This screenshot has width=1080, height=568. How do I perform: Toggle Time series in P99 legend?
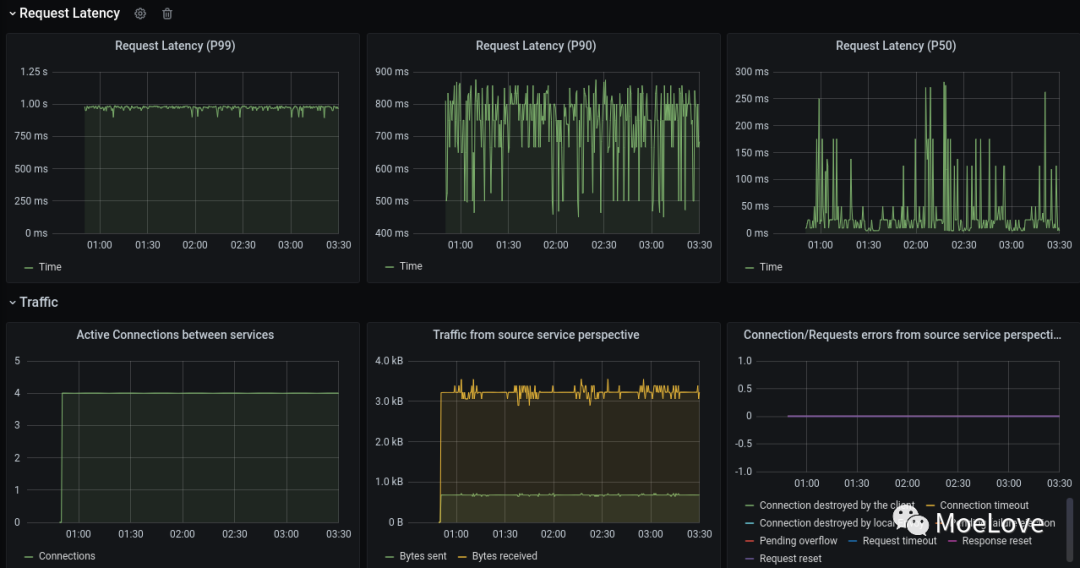[x=49, y=267]
